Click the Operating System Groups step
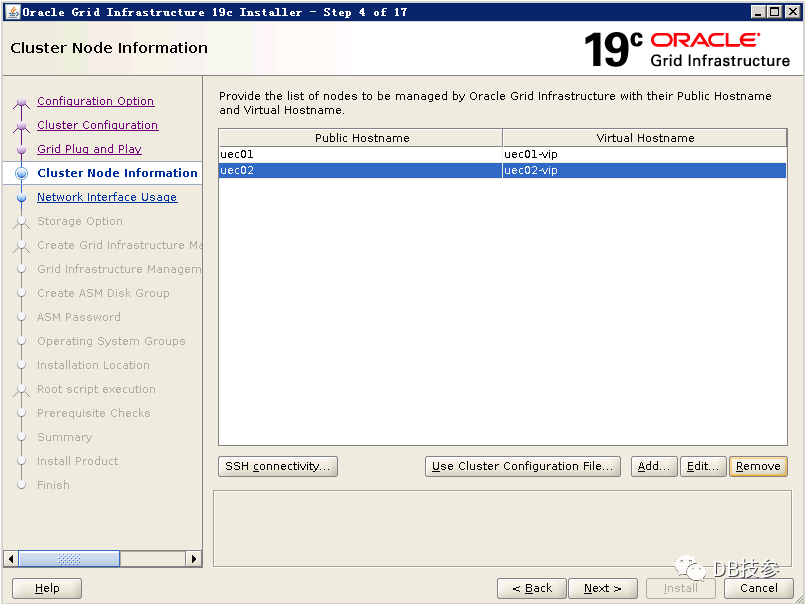The height and width of the screenshot is (604, 805). click(x=111, y=341)
